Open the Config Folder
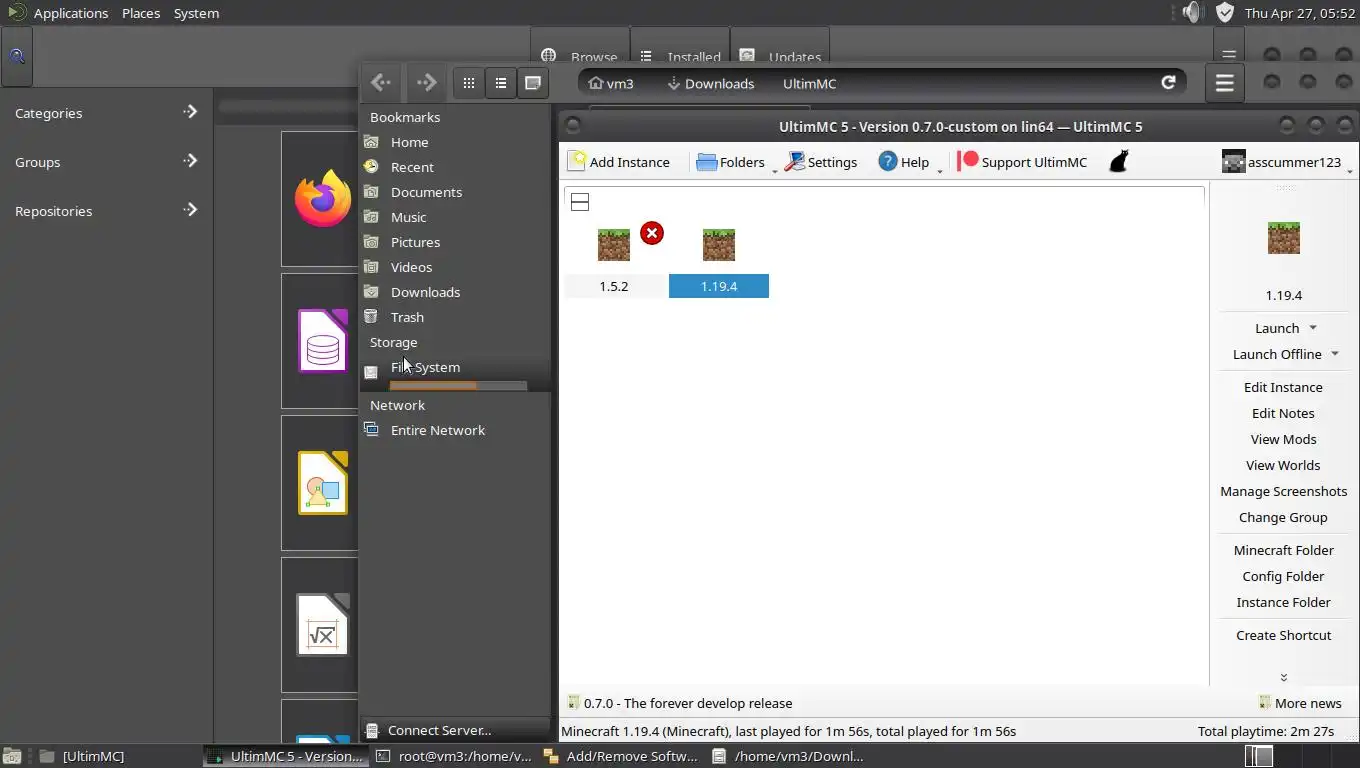 1283,576
